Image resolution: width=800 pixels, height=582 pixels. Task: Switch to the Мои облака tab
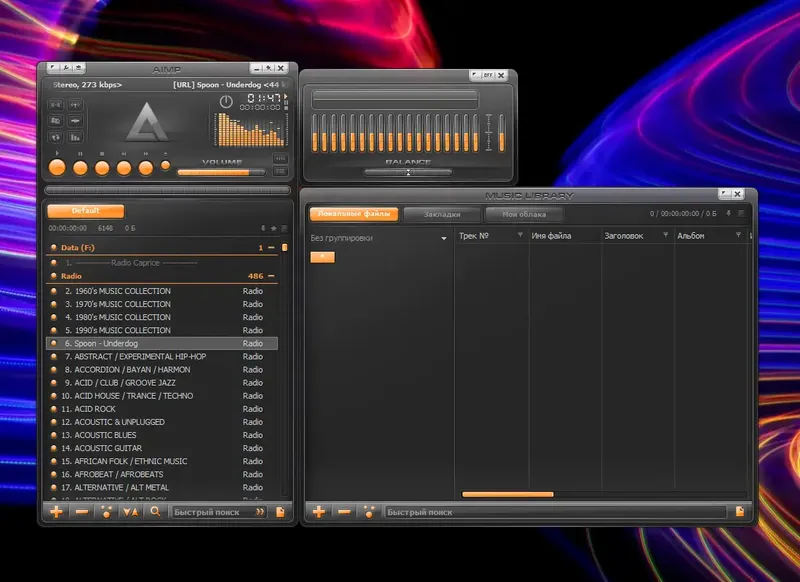coord(524,214)
